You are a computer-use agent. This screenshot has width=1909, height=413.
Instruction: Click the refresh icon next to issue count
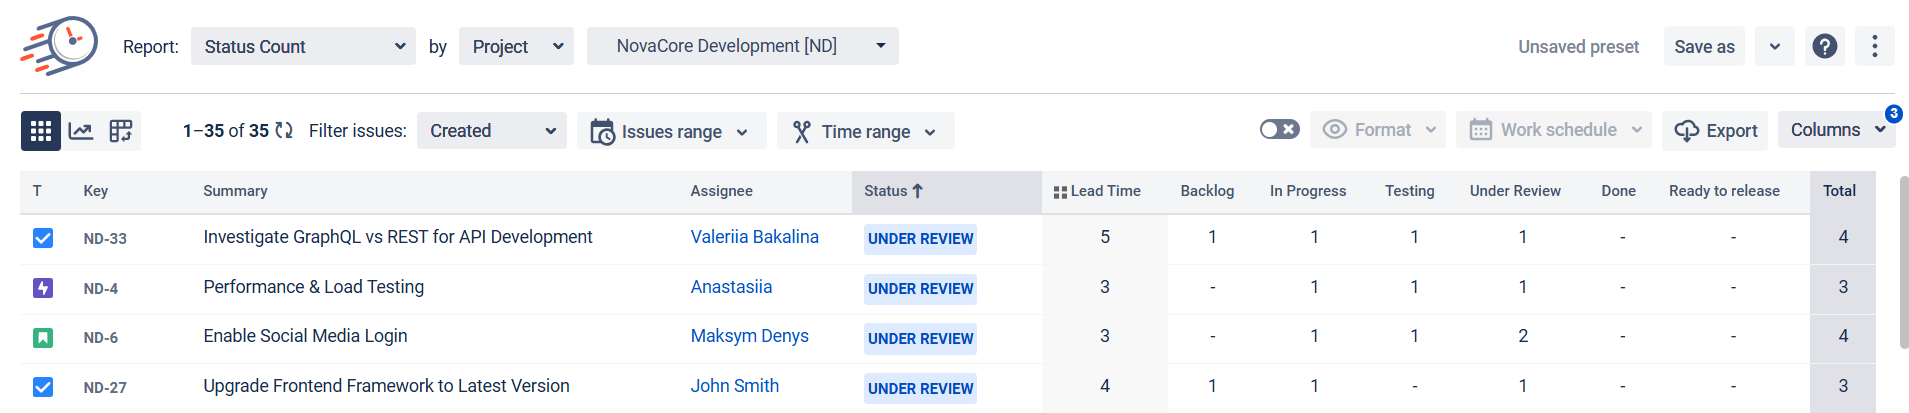coord(284,131)
